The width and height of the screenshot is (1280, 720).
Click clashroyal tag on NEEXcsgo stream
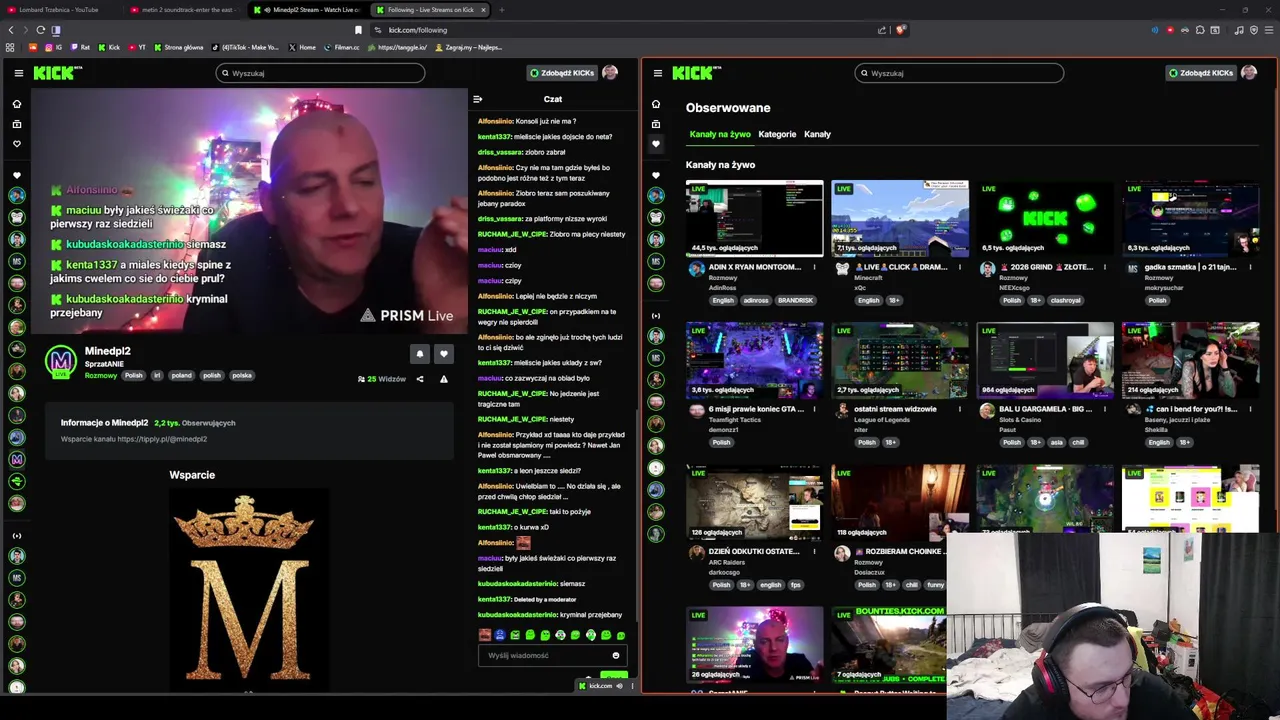(1065, 300)
